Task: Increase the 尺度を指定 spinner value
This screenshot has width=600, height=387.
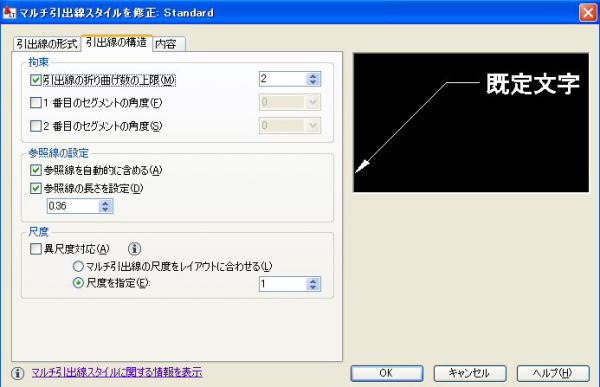Action: [313, 281]
